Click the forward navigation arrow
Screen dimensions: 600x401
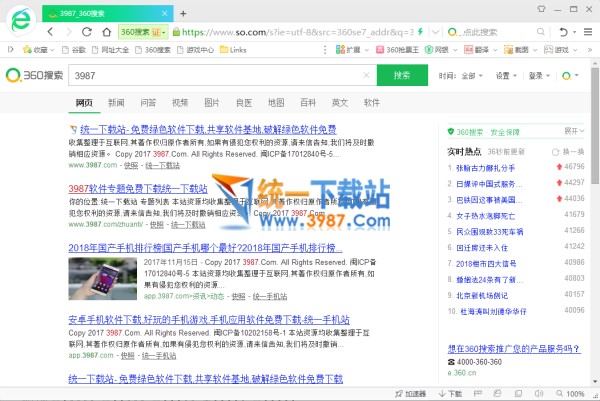coord(69,32)
